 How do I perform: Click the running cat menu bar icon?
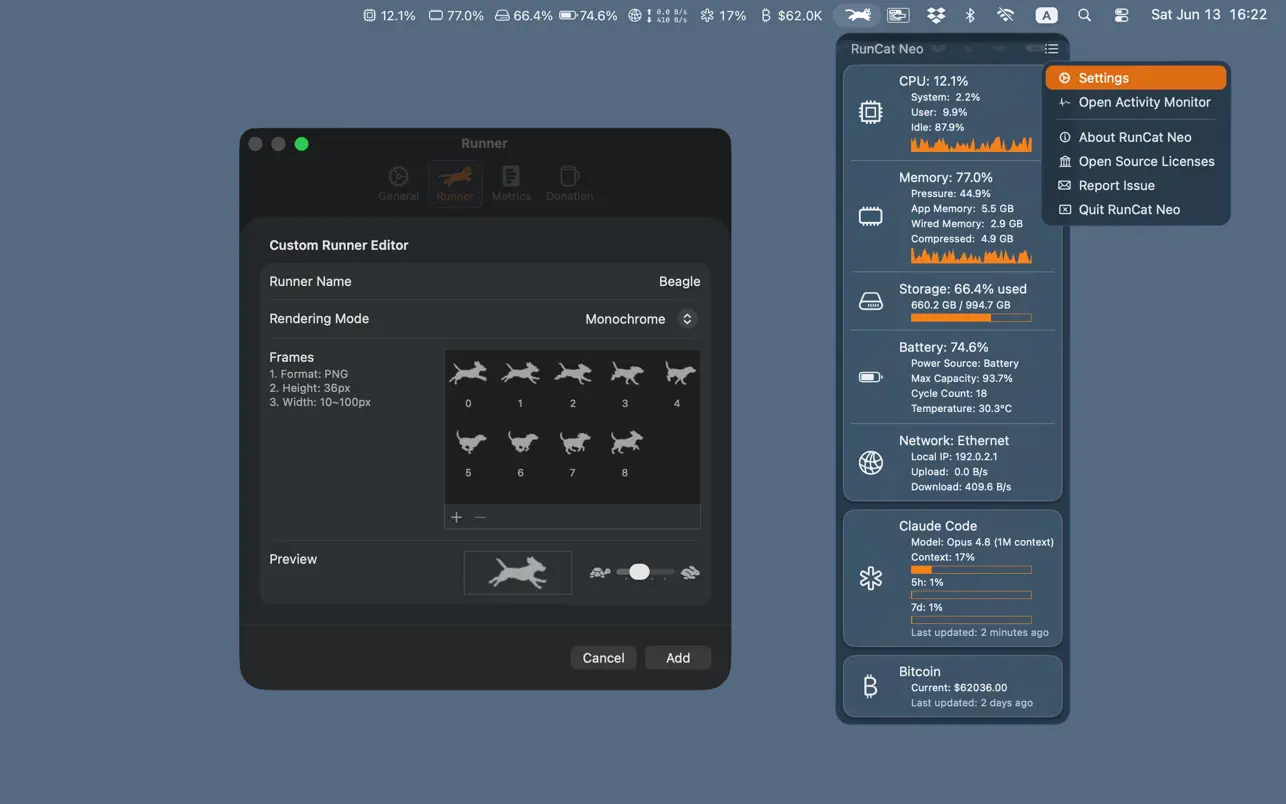coord(857,15)
